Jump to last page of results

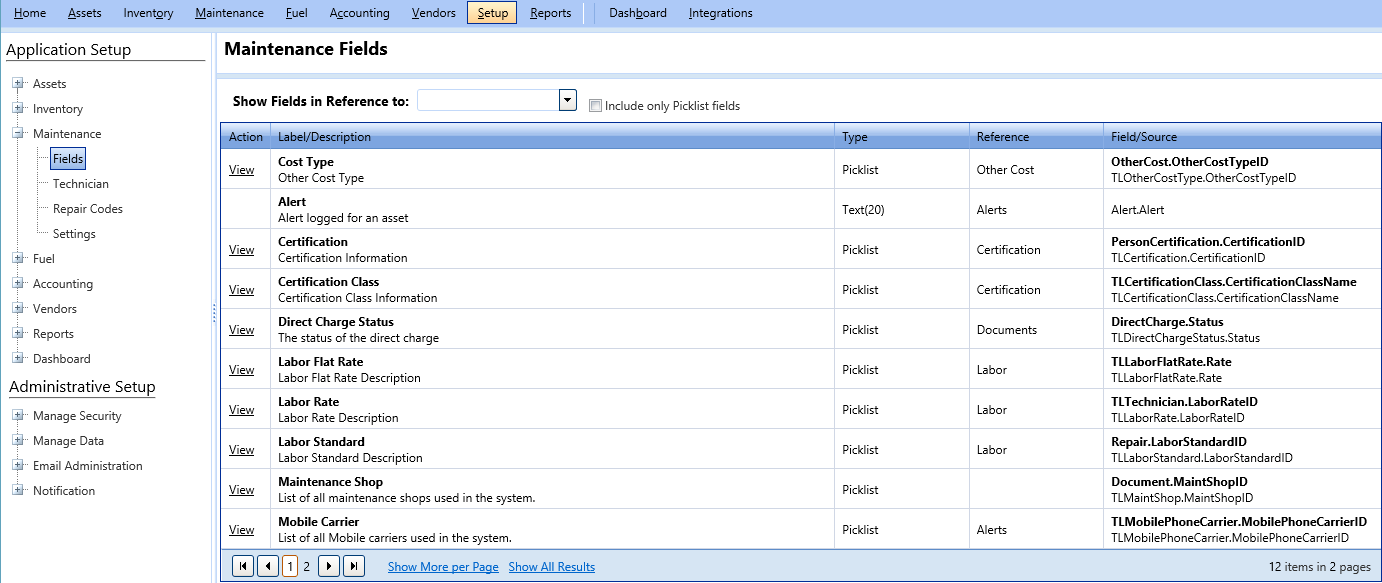click(x=354, y=567)
